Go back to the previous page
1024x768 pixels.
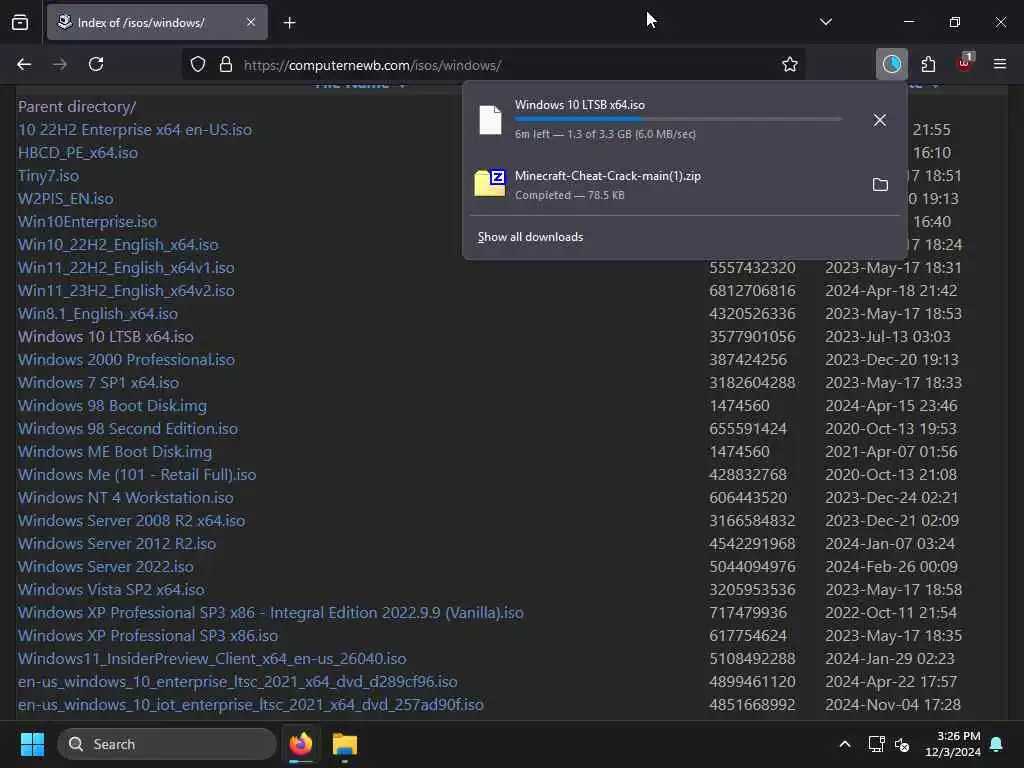pos(24,65)
